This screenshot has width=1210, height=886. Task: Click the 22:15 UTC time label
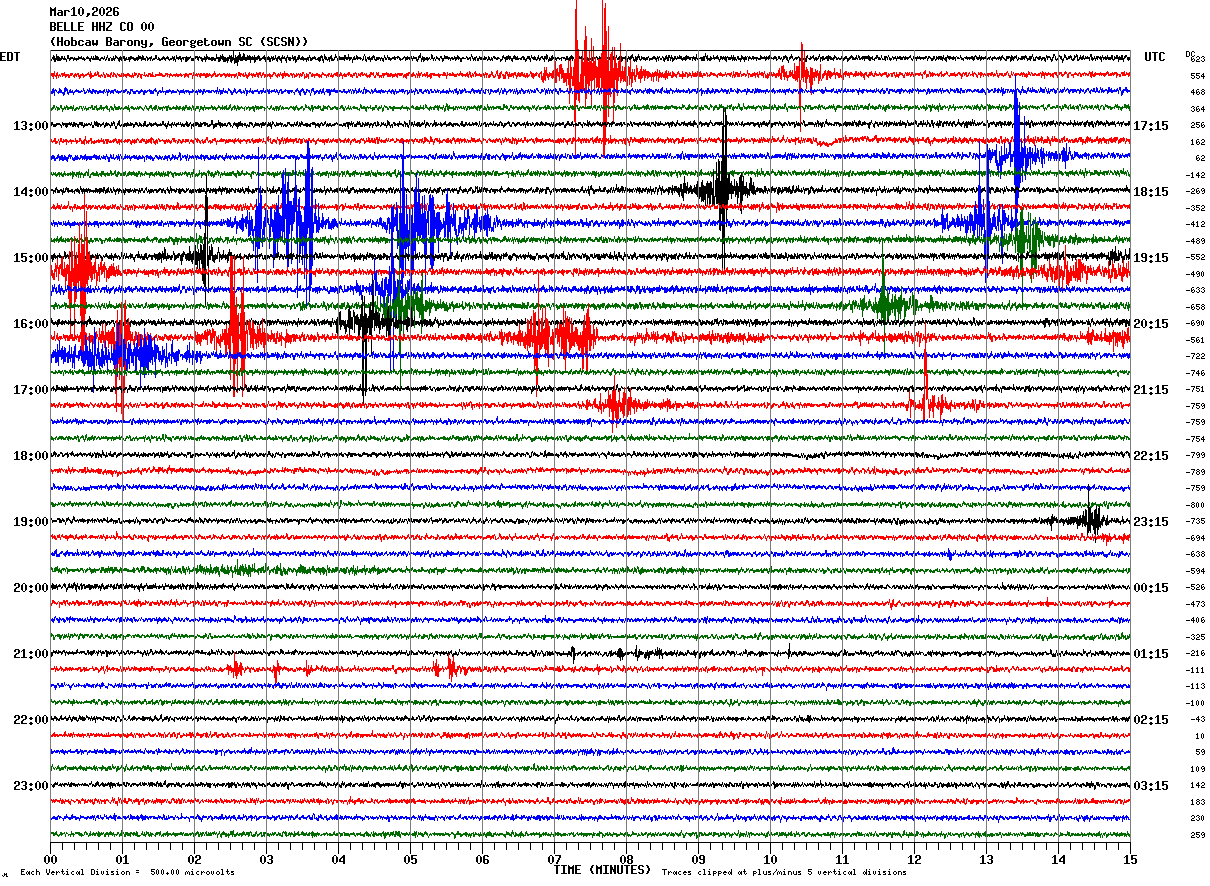pyautogui.click(x=1151, y=456)
